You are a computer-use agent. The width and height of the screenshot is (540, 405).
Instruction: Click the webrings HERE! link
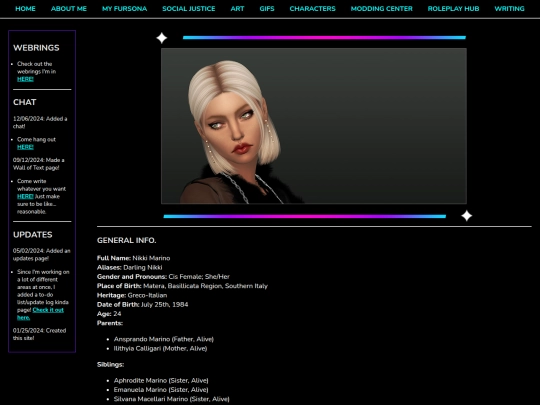pyautogui.click(x=25, y=79)
